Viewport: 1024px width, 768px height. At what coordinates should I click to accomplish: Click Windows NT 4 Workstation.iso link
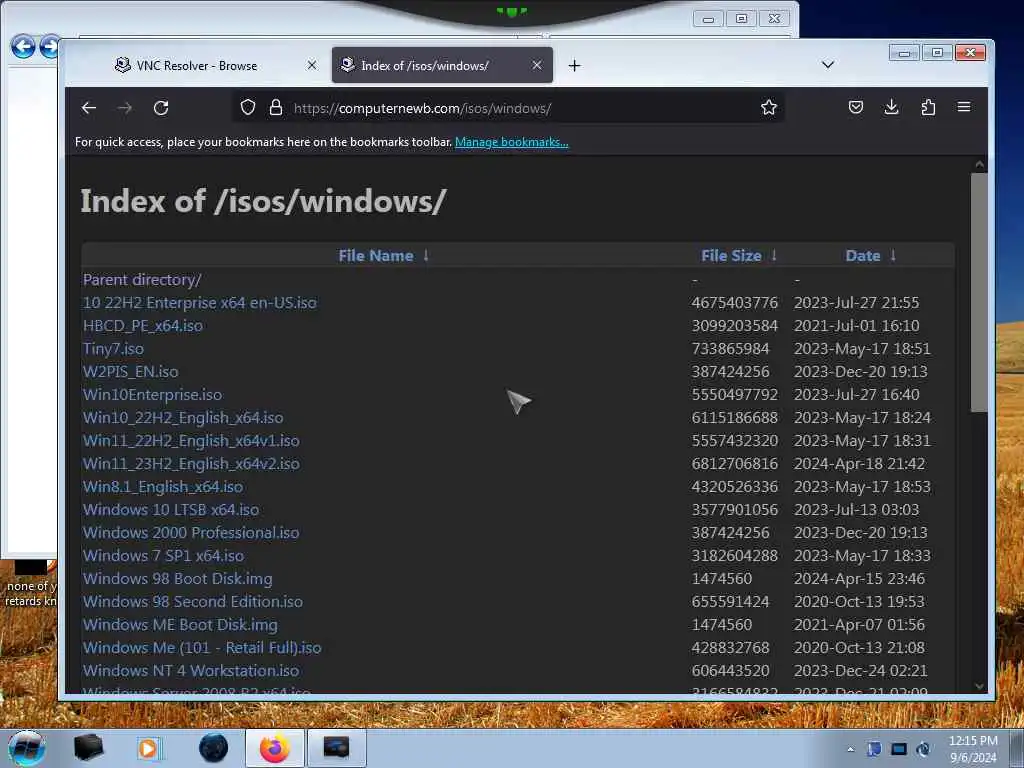[x=191, y=671]
